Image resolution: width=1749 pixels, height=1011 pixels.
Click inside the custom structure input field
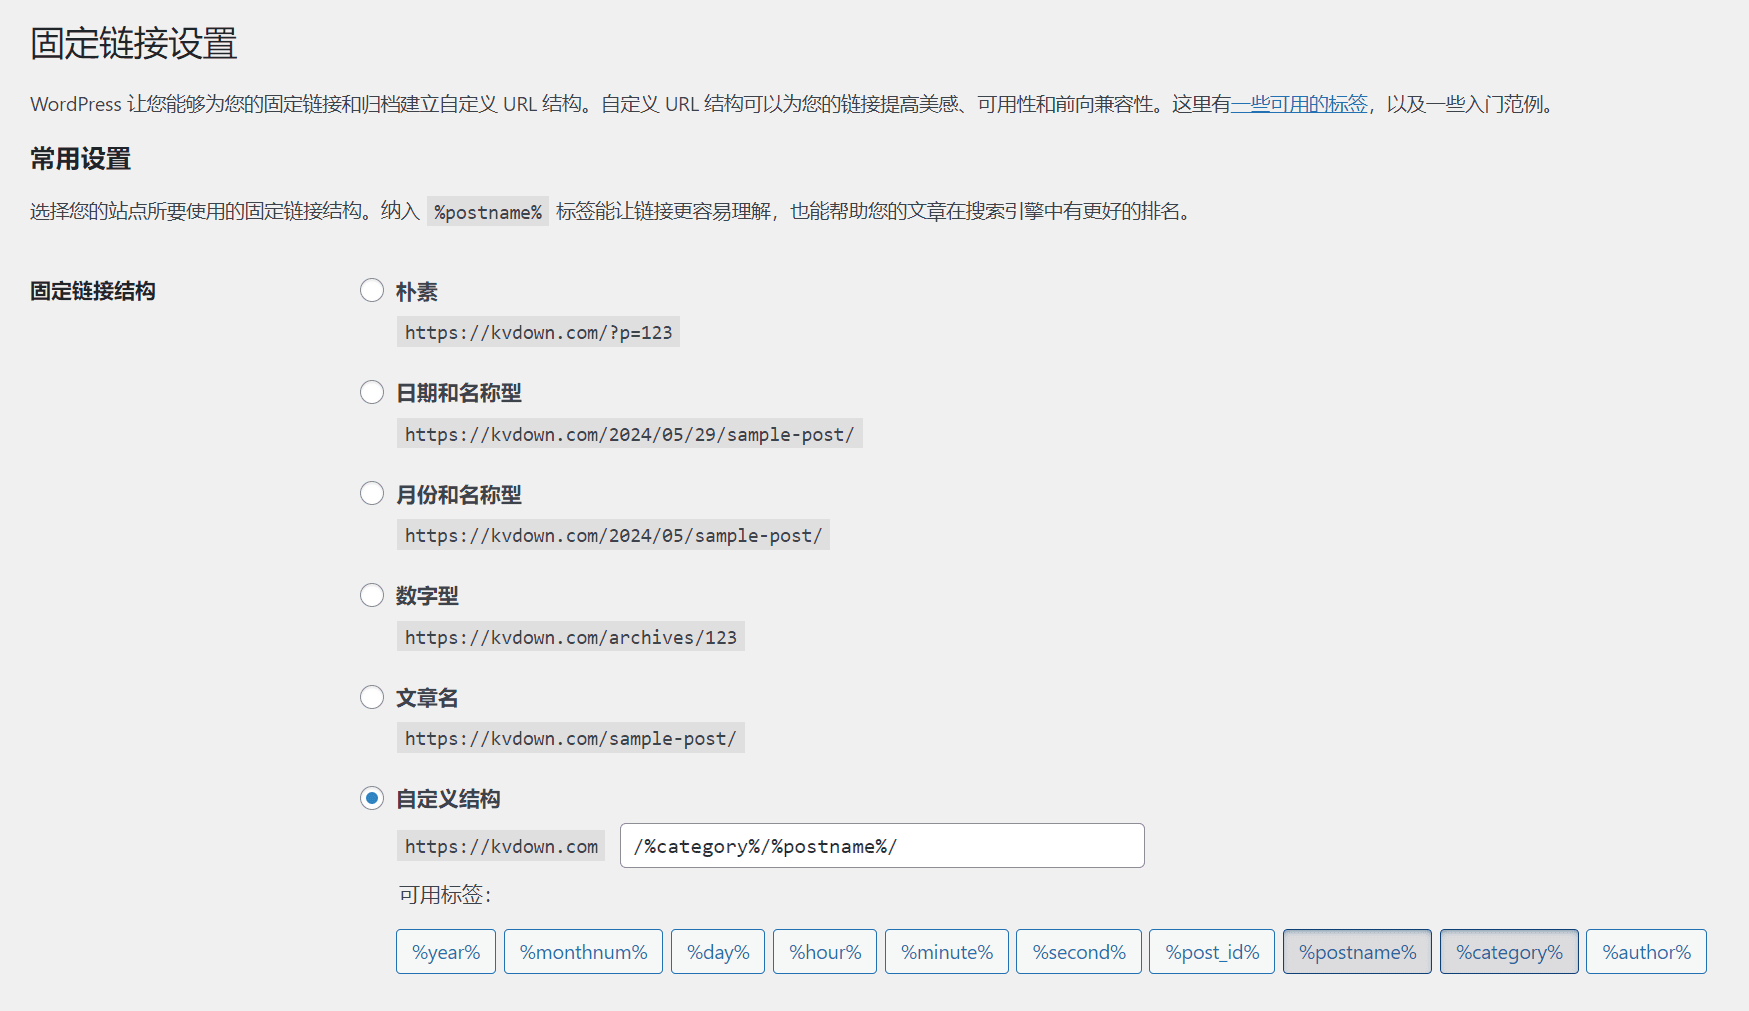[881, 845]
